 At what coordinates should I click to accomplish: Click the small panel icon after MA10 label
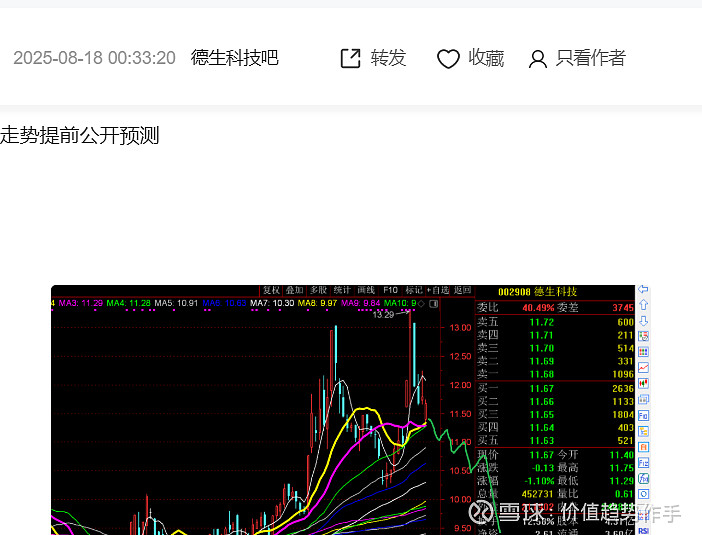(x=433, y=304)
